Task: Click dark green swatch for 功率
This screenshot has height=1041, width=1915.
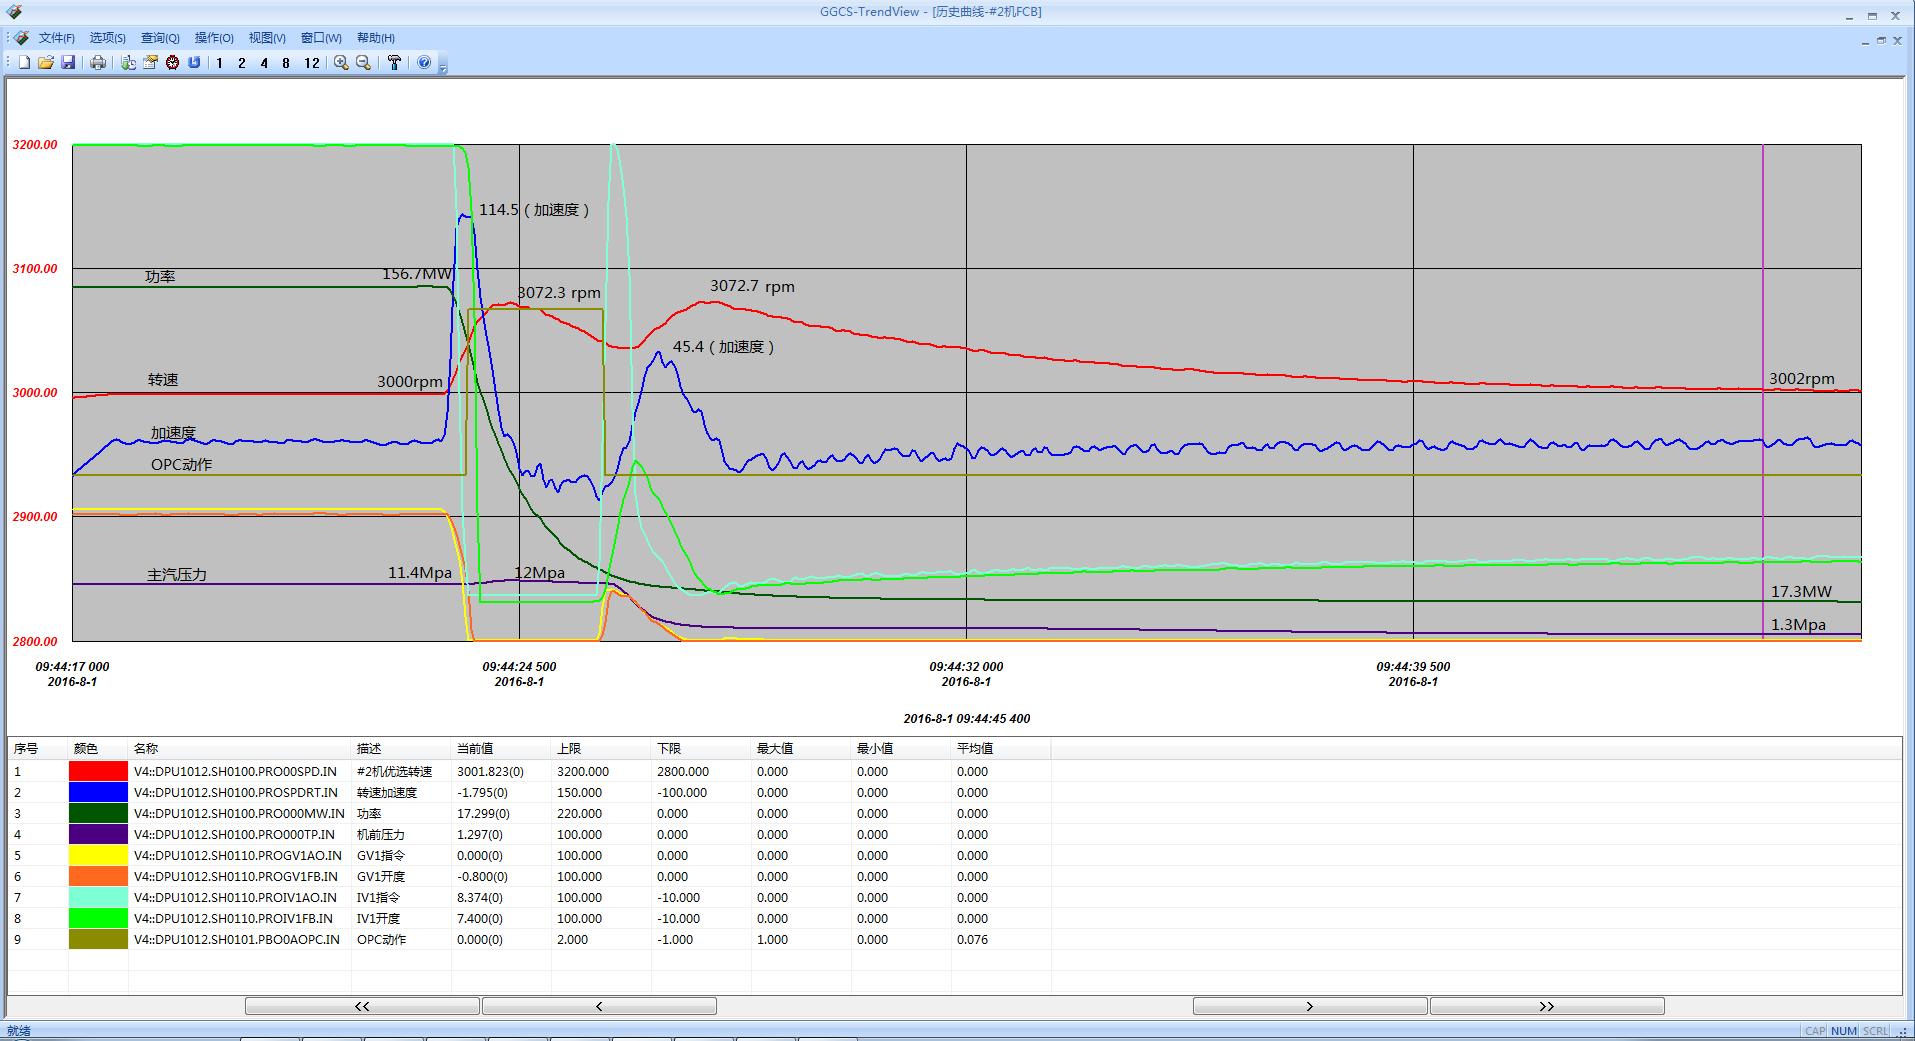Action: point(98,813)
